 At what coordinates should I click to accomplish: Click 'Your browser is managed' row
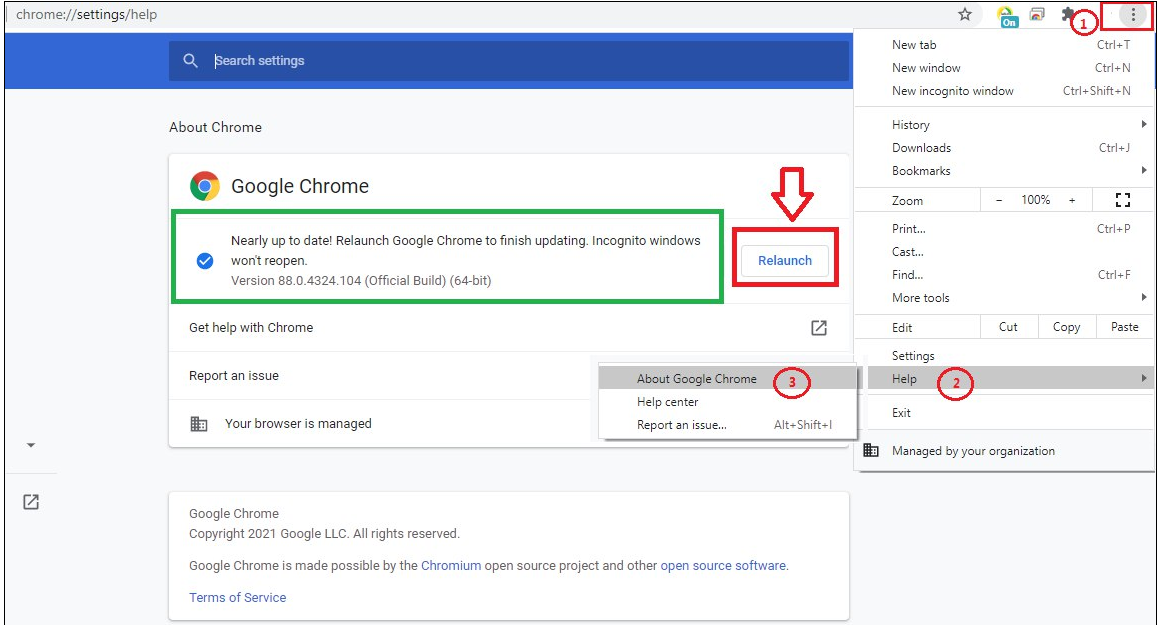[508, 424]
